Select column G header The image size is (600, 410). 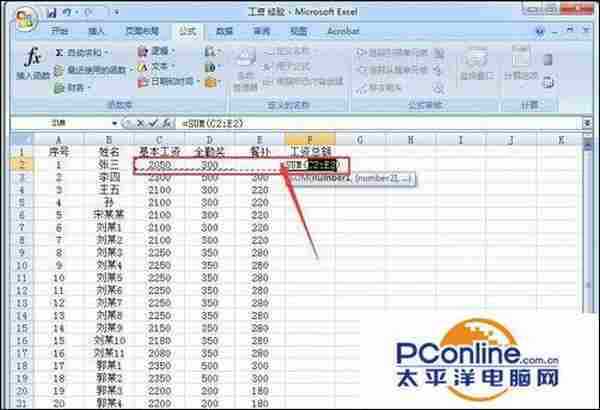click(x=359, y=141)
